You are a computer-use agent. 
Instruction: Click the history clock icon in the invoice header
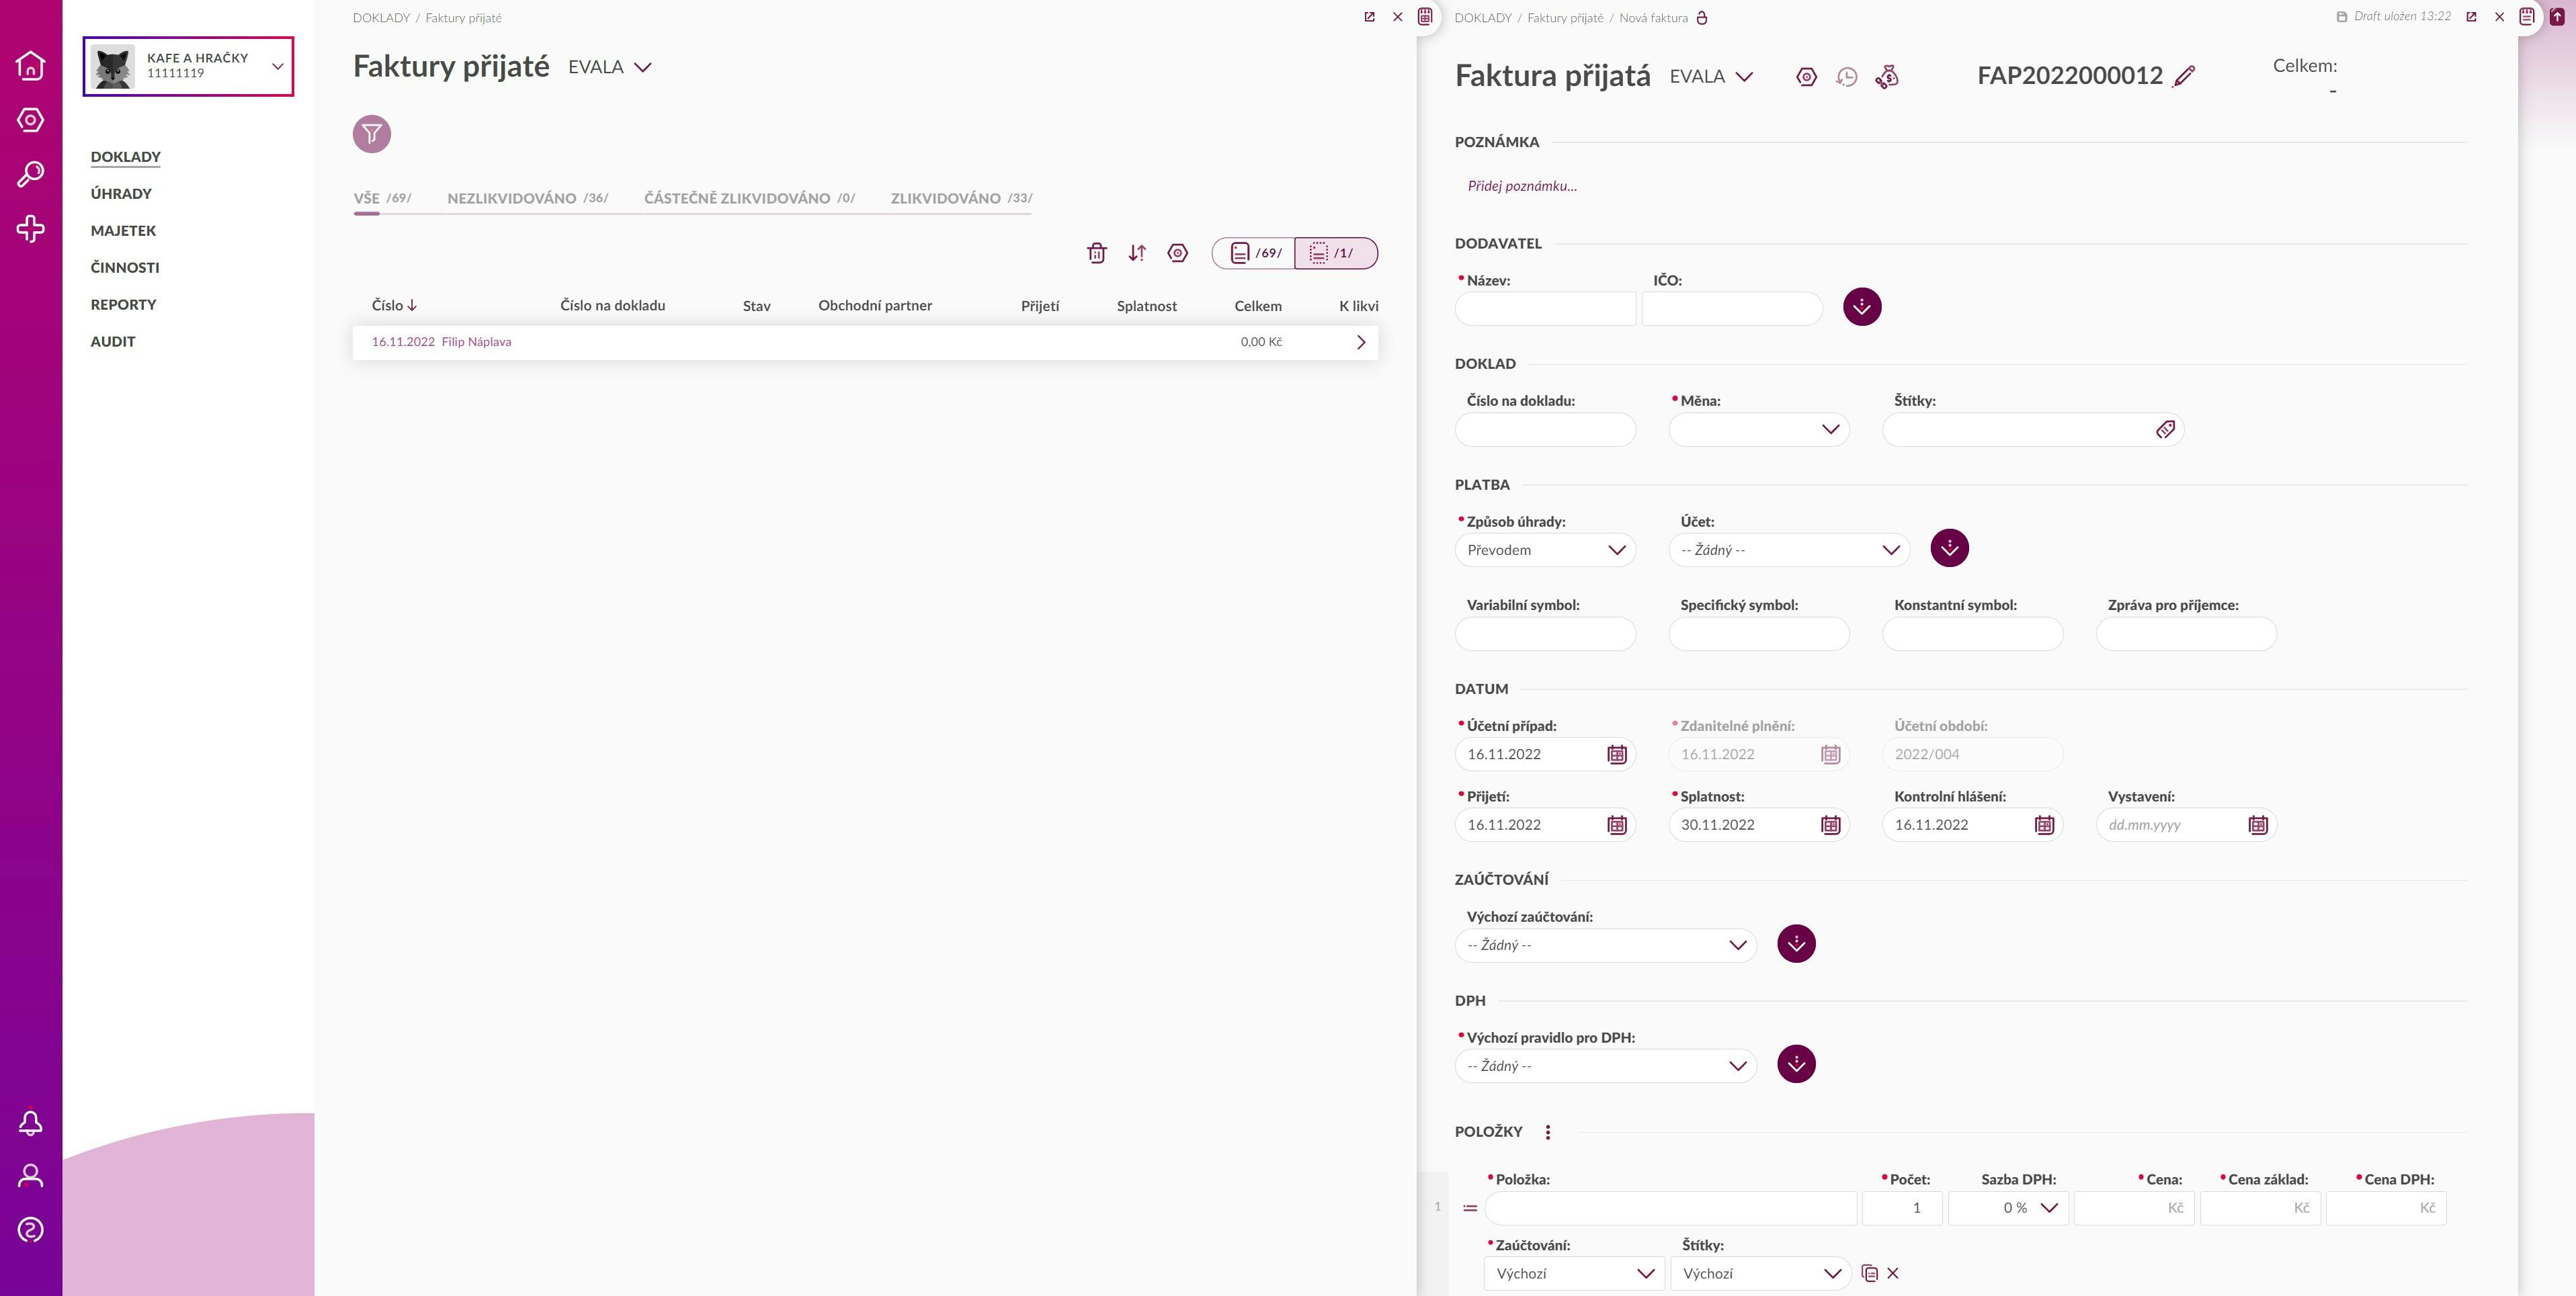1846,77
